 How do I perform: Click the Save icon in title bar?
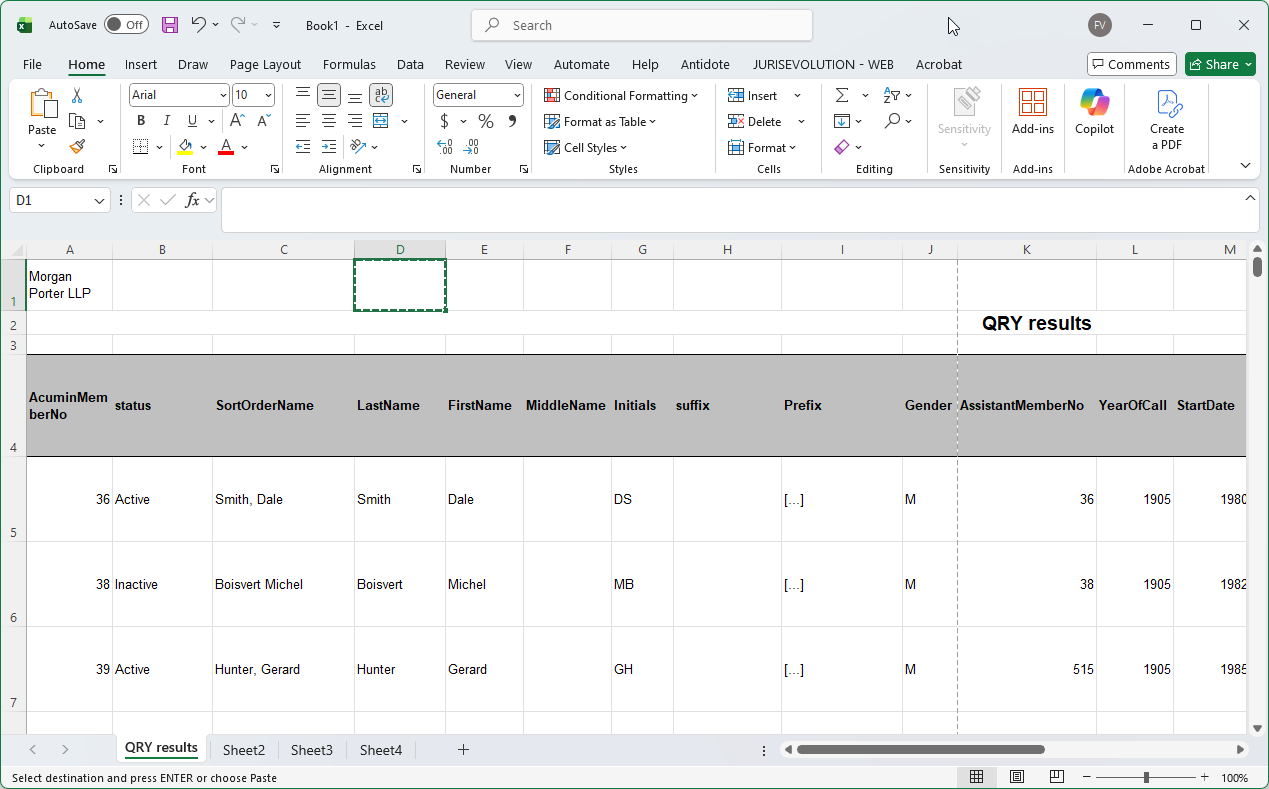[x=170, y=25]
